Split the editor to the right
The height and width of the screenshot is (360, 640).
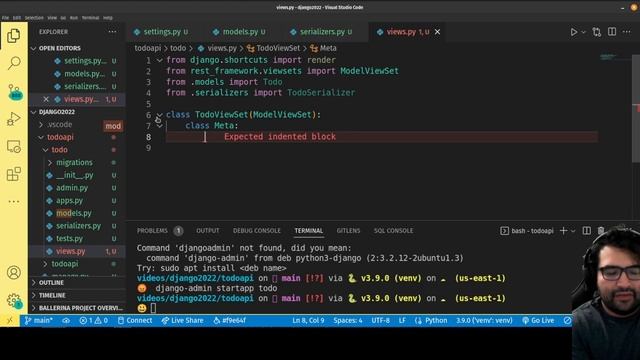(612, 32)
